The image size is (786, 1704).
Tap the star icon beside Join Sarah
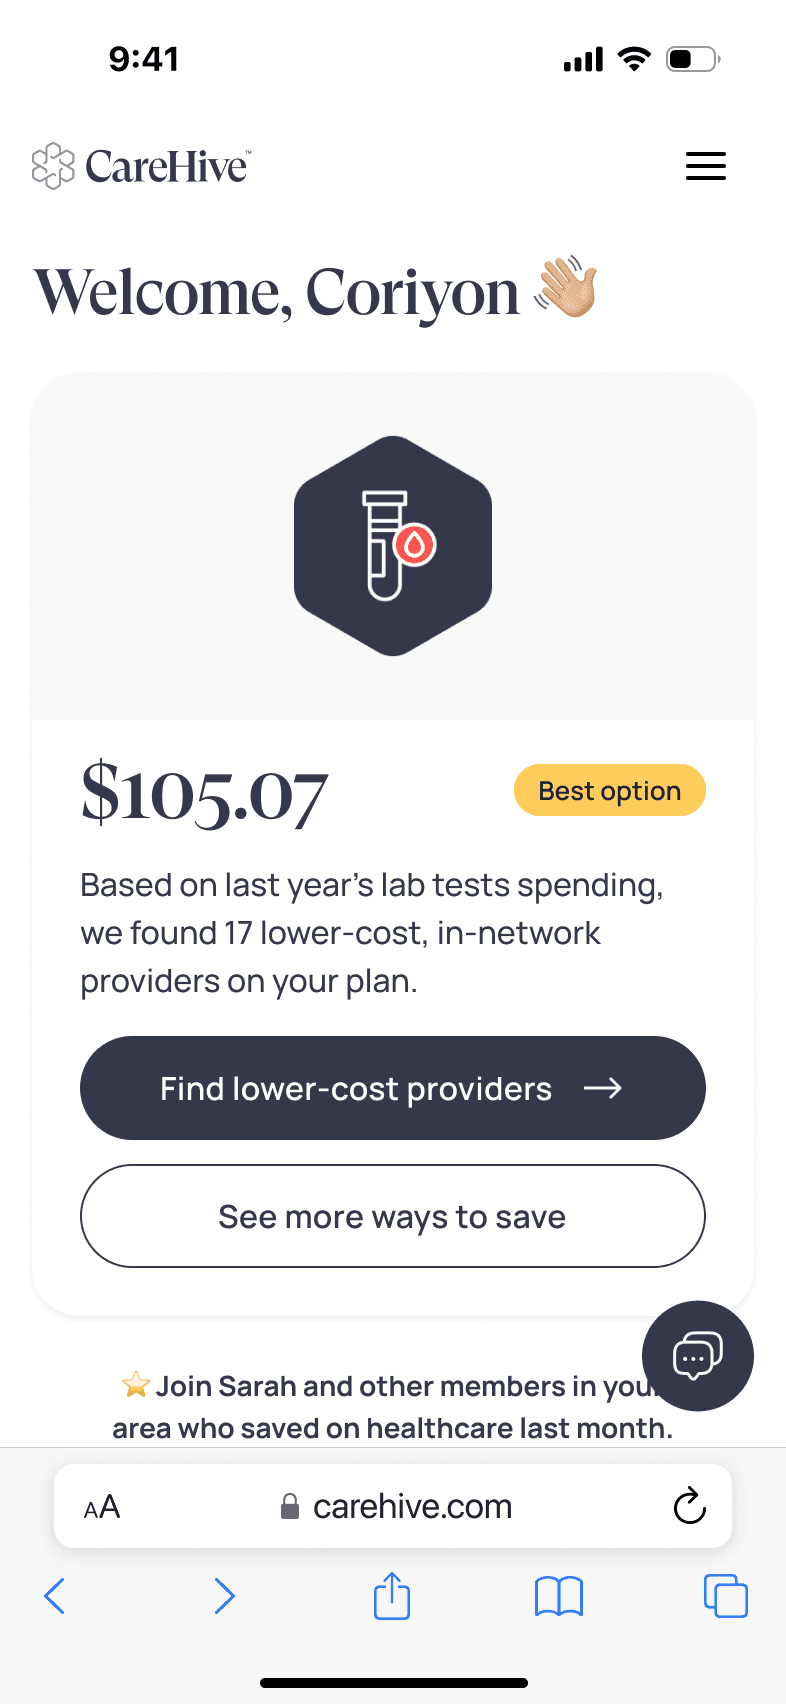tap(135, 1385)
